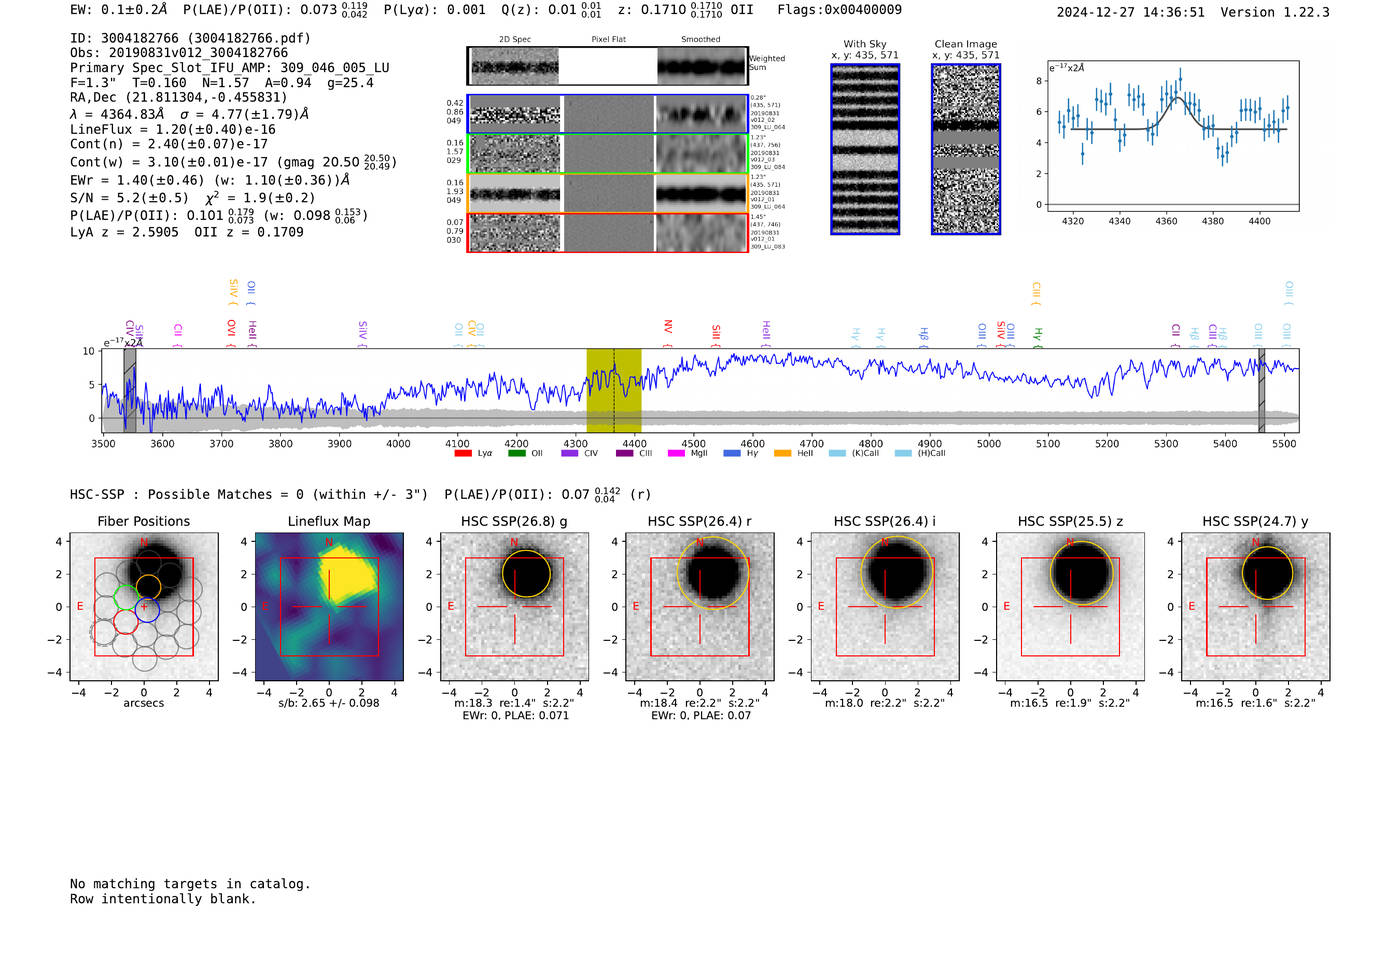Click the With Sky CCD image
1400x953 pixels.
[865, 149]
